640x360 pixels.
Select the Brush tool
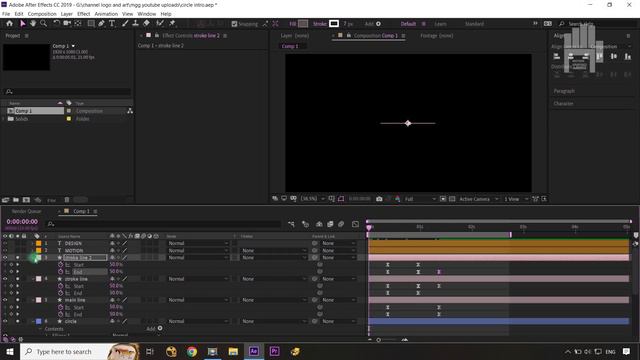point(125,24)
